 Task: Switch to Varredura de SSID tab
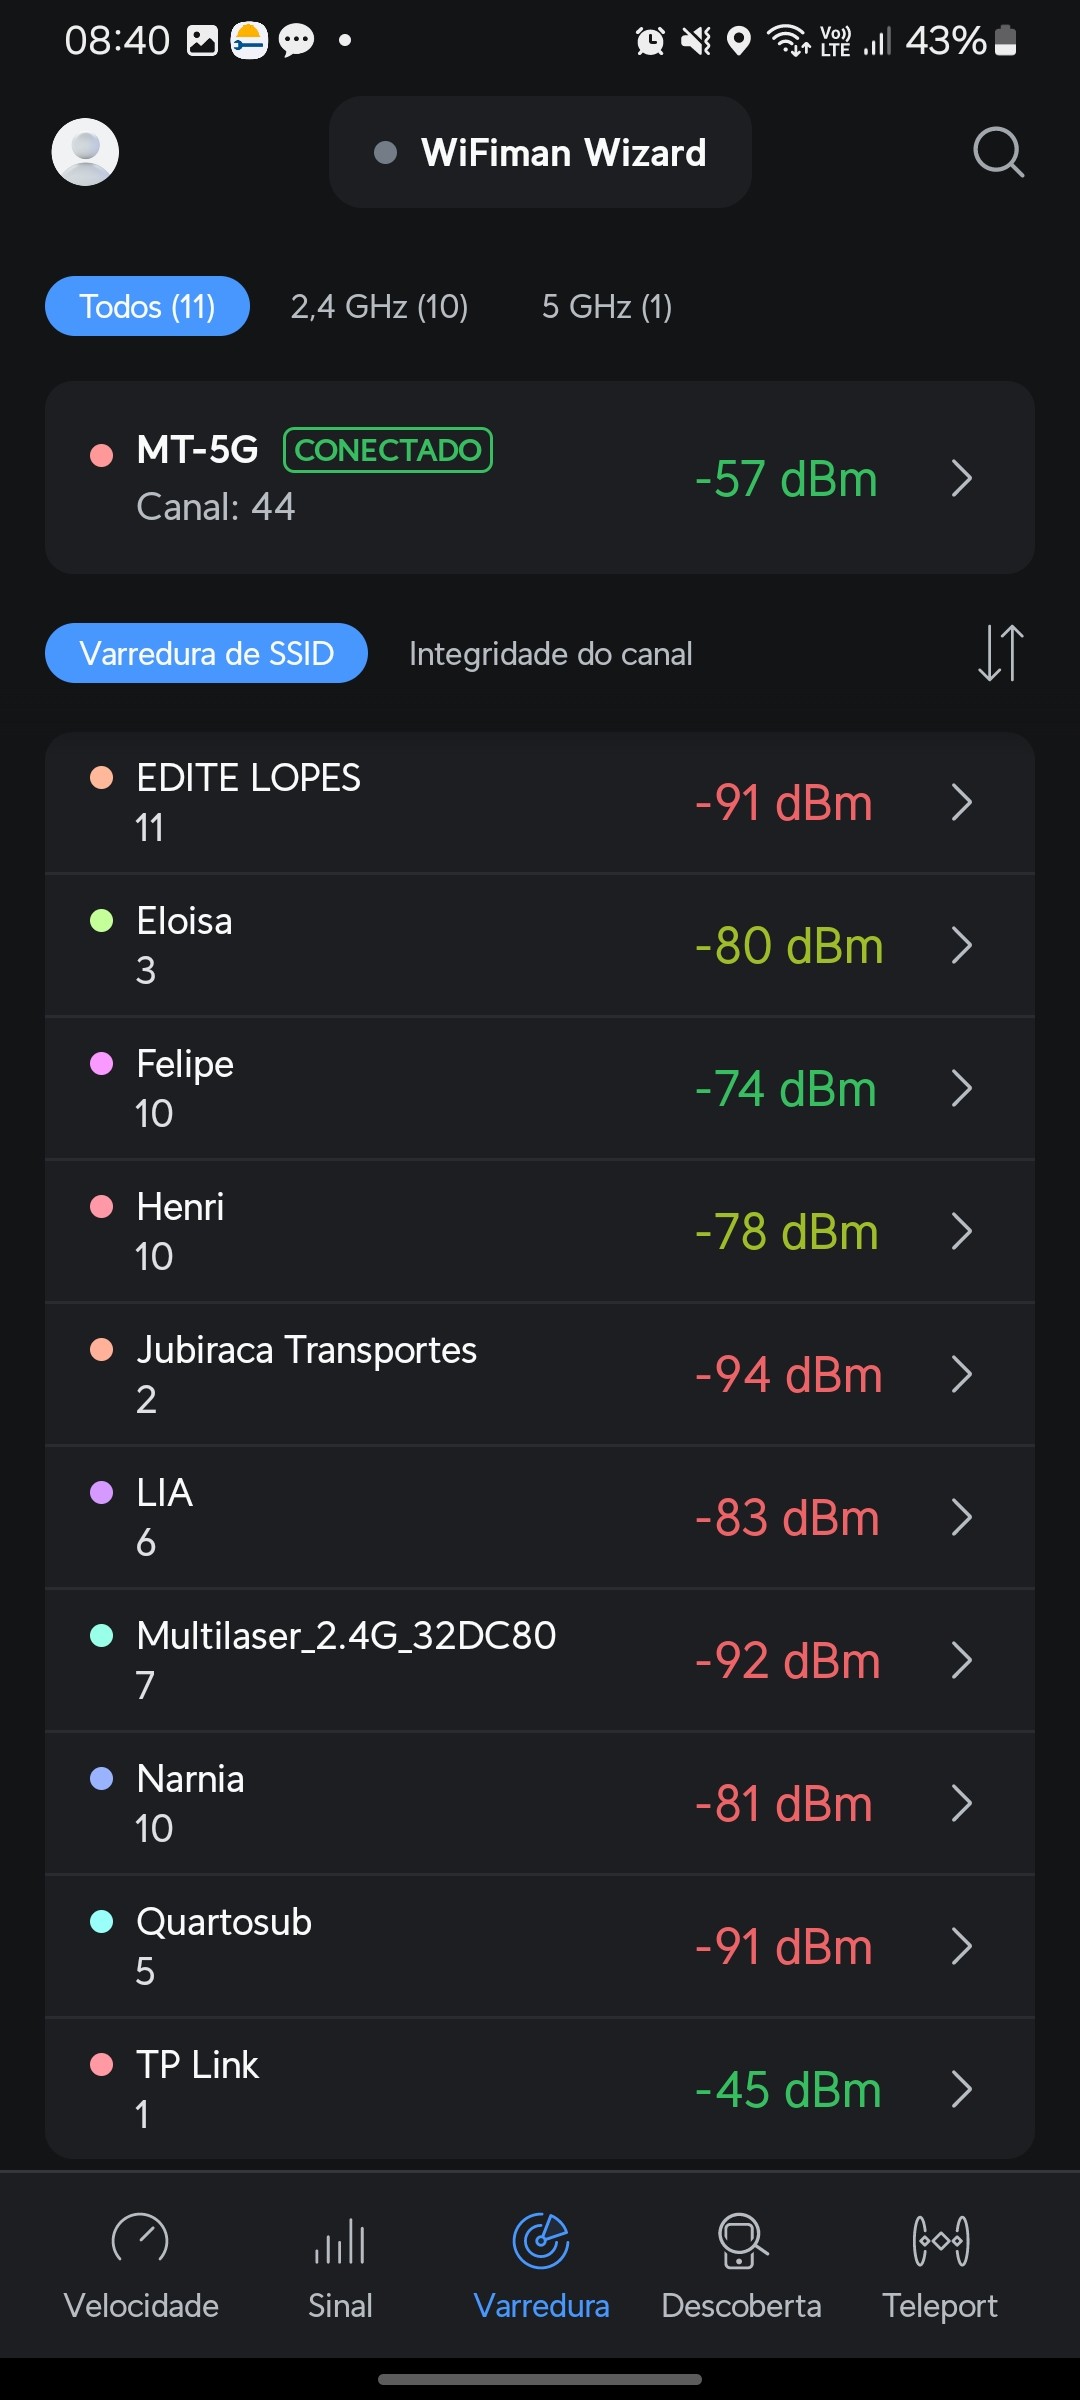[x=206, y=653]
